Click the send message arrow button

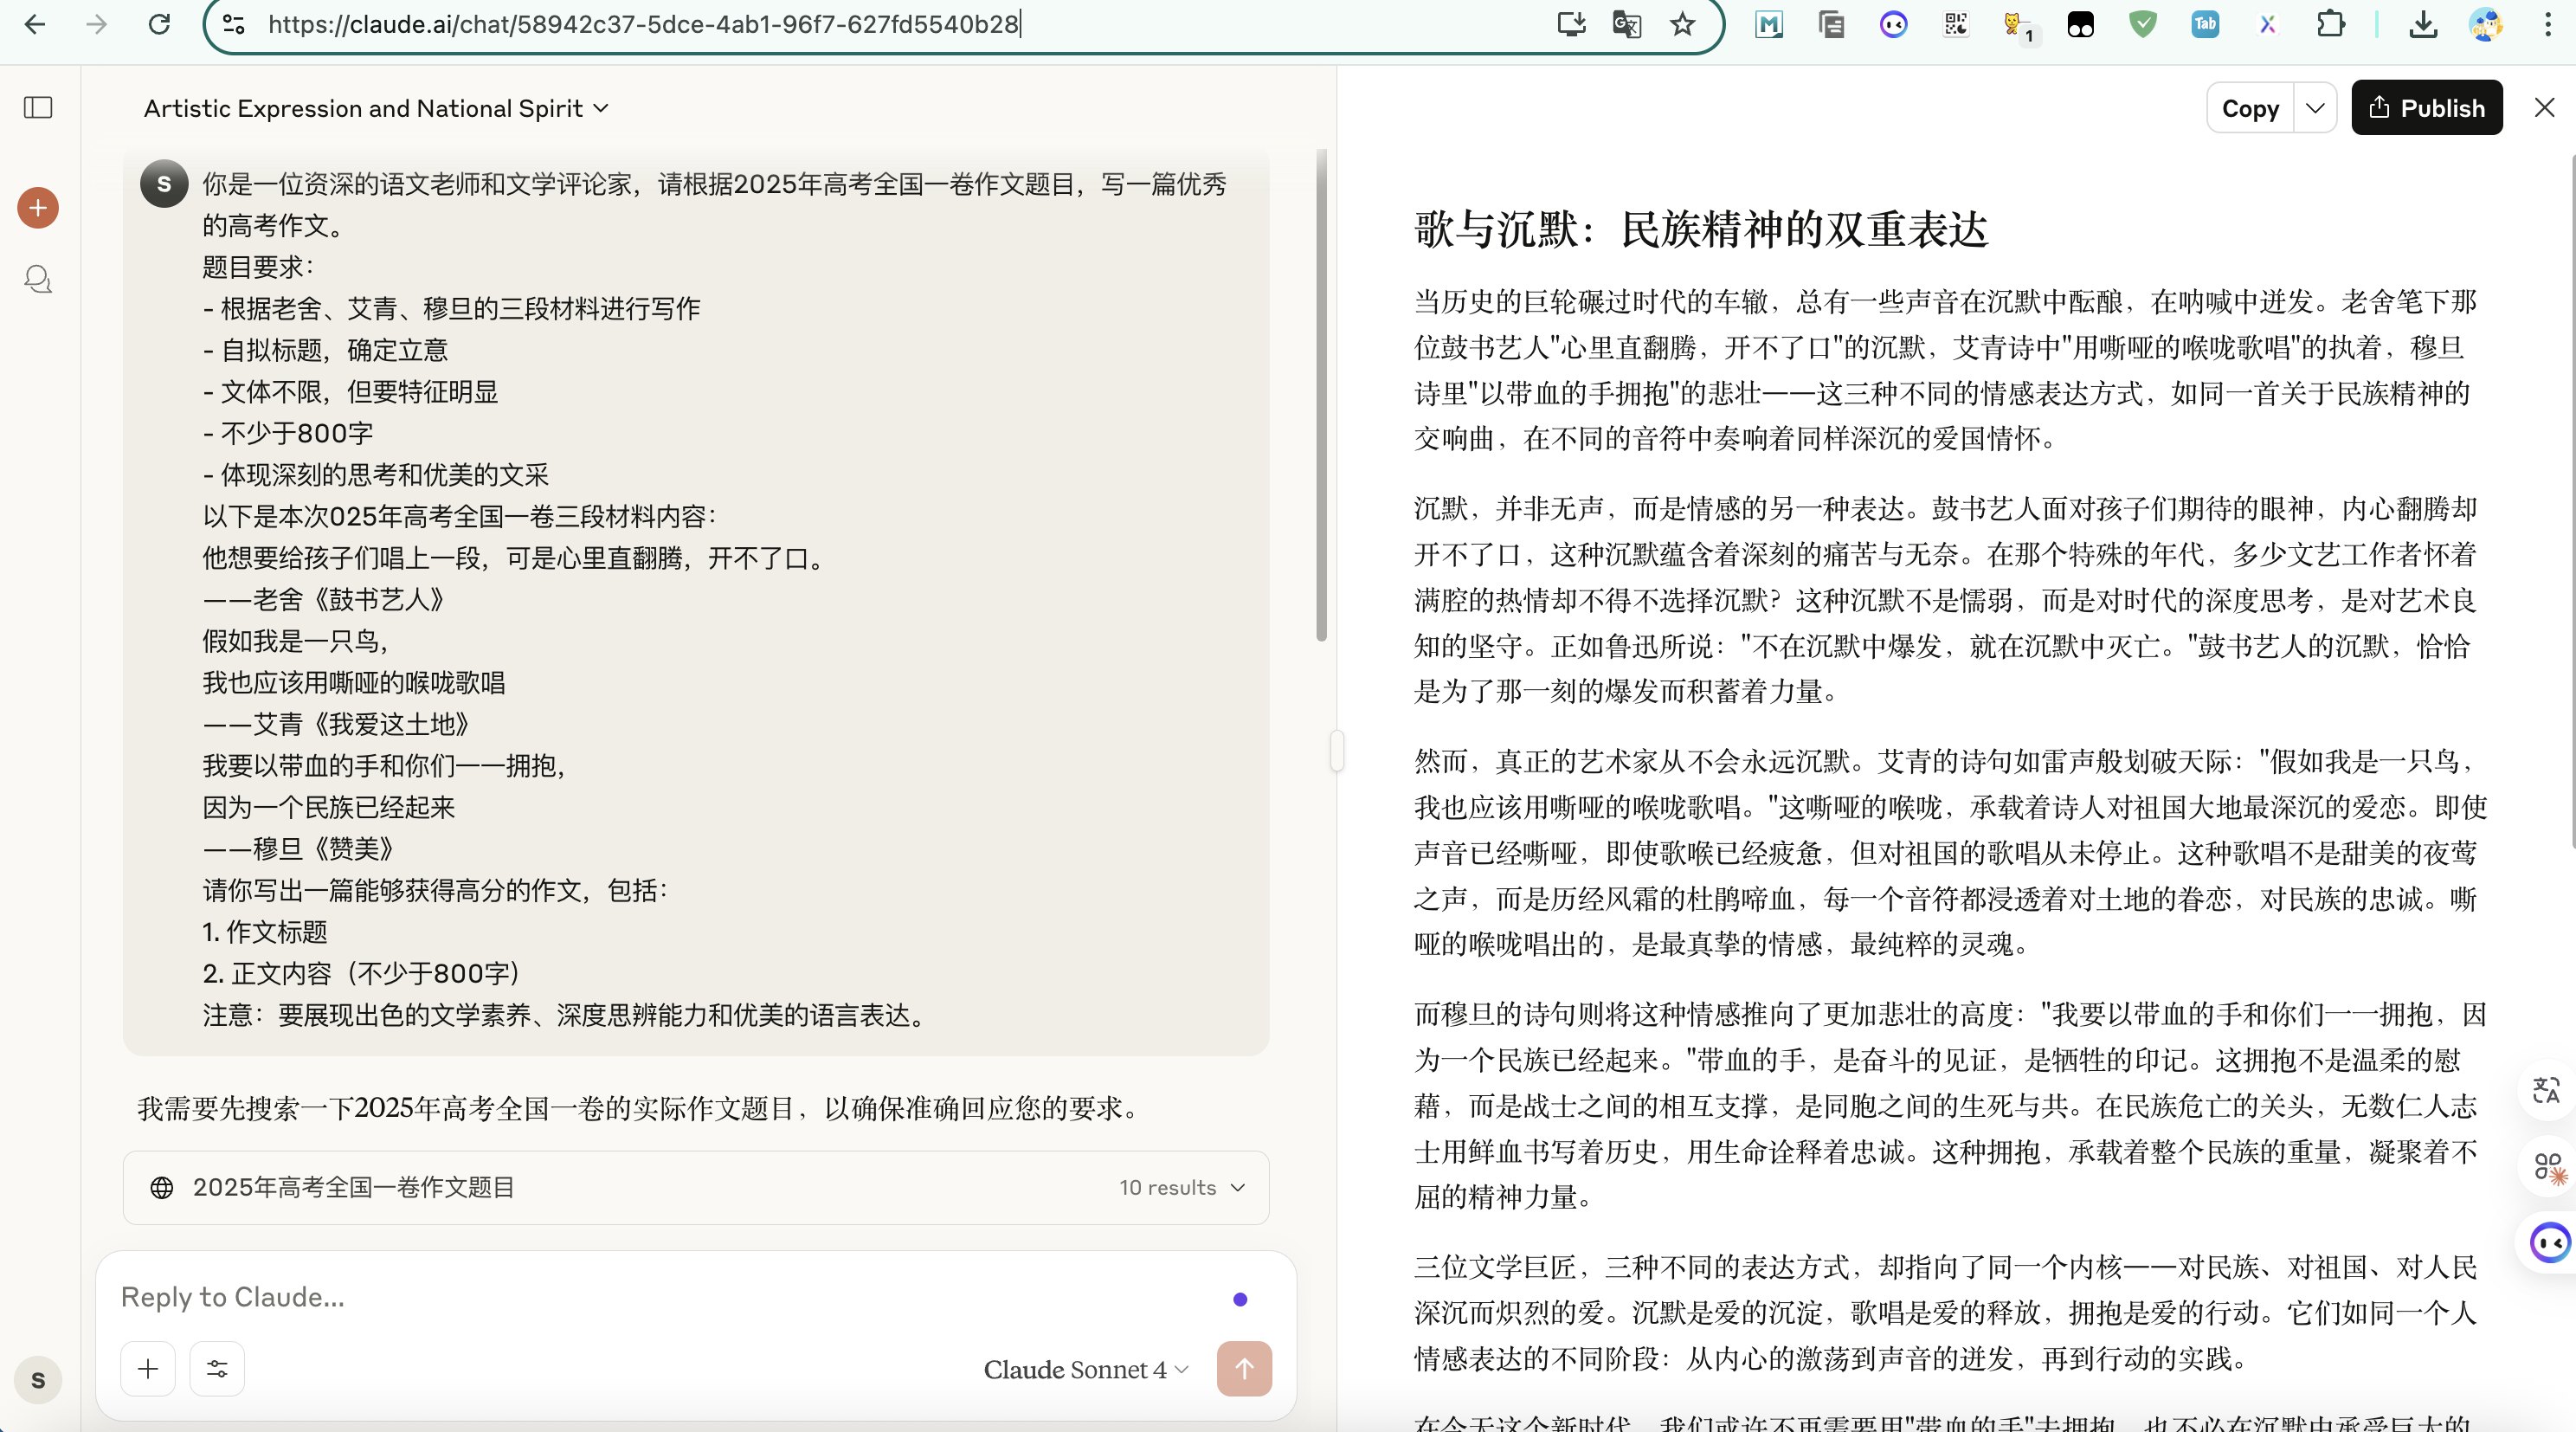pyautogui.click(x=1244, y=1368)
